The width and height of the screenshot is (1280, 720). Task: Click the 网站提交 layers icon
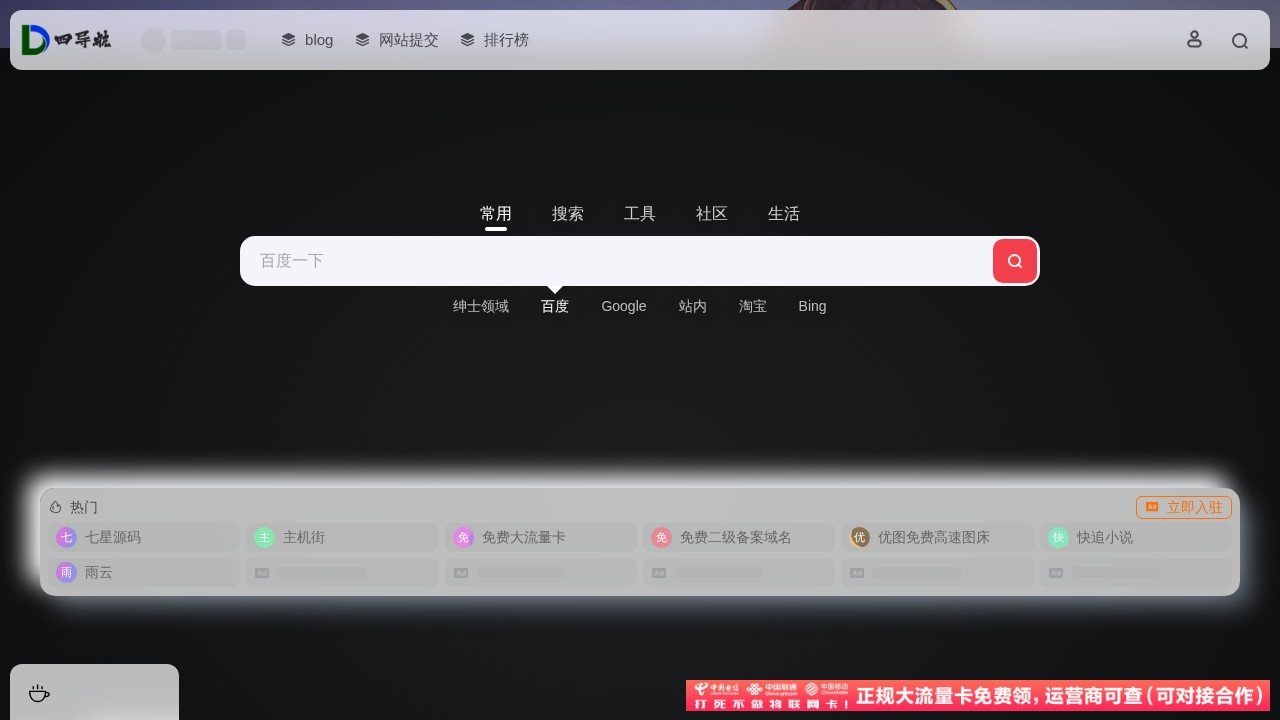[362, 40]
